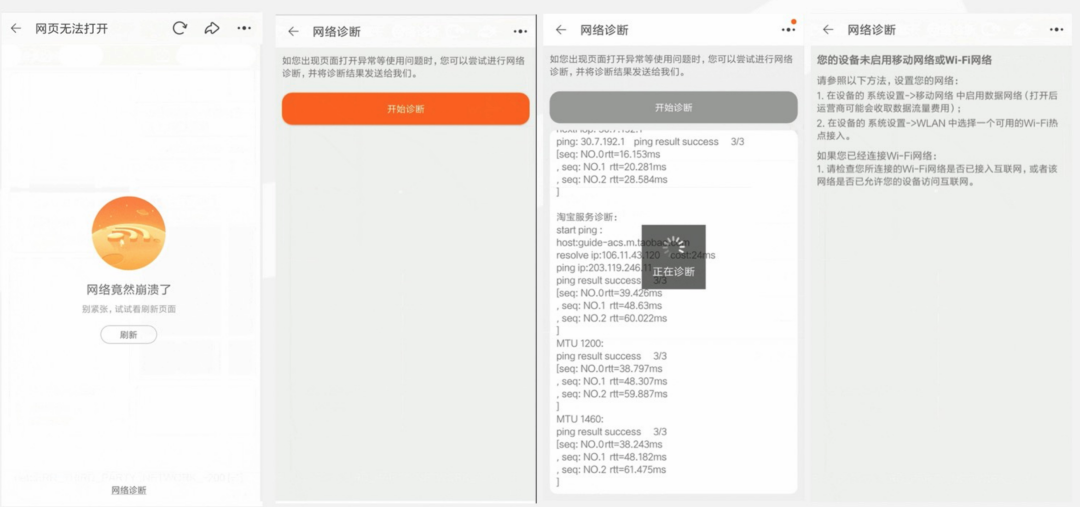Go back from the 未启用移动网络 help screen
The image size is (1080, 507).
(x=828, y=30)
